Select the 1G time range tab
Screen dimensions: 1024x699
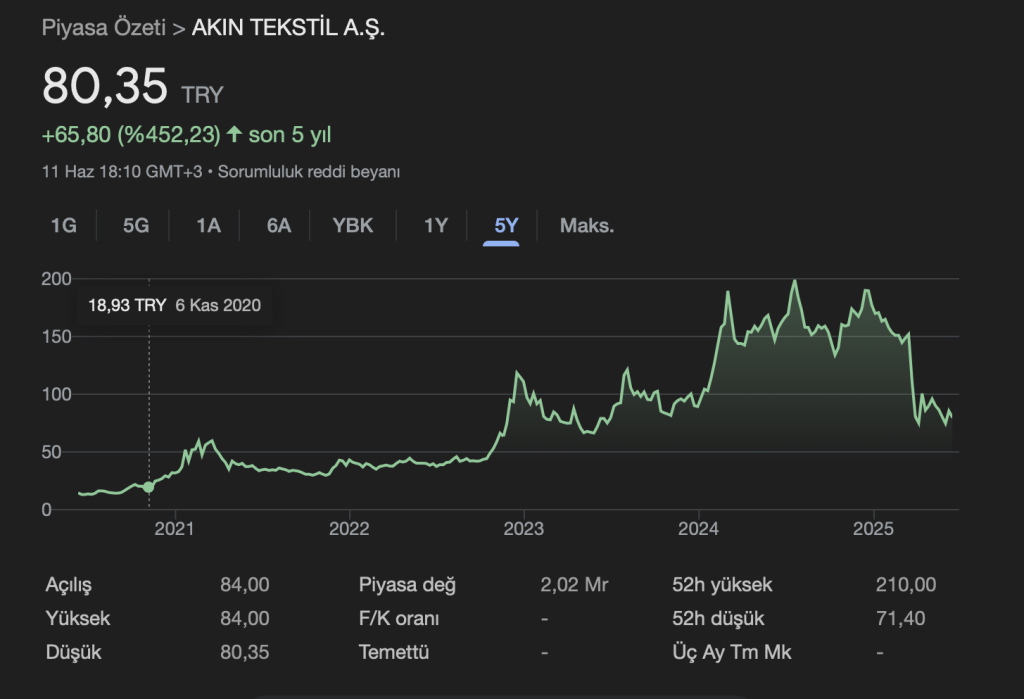(x=63, y=225)
